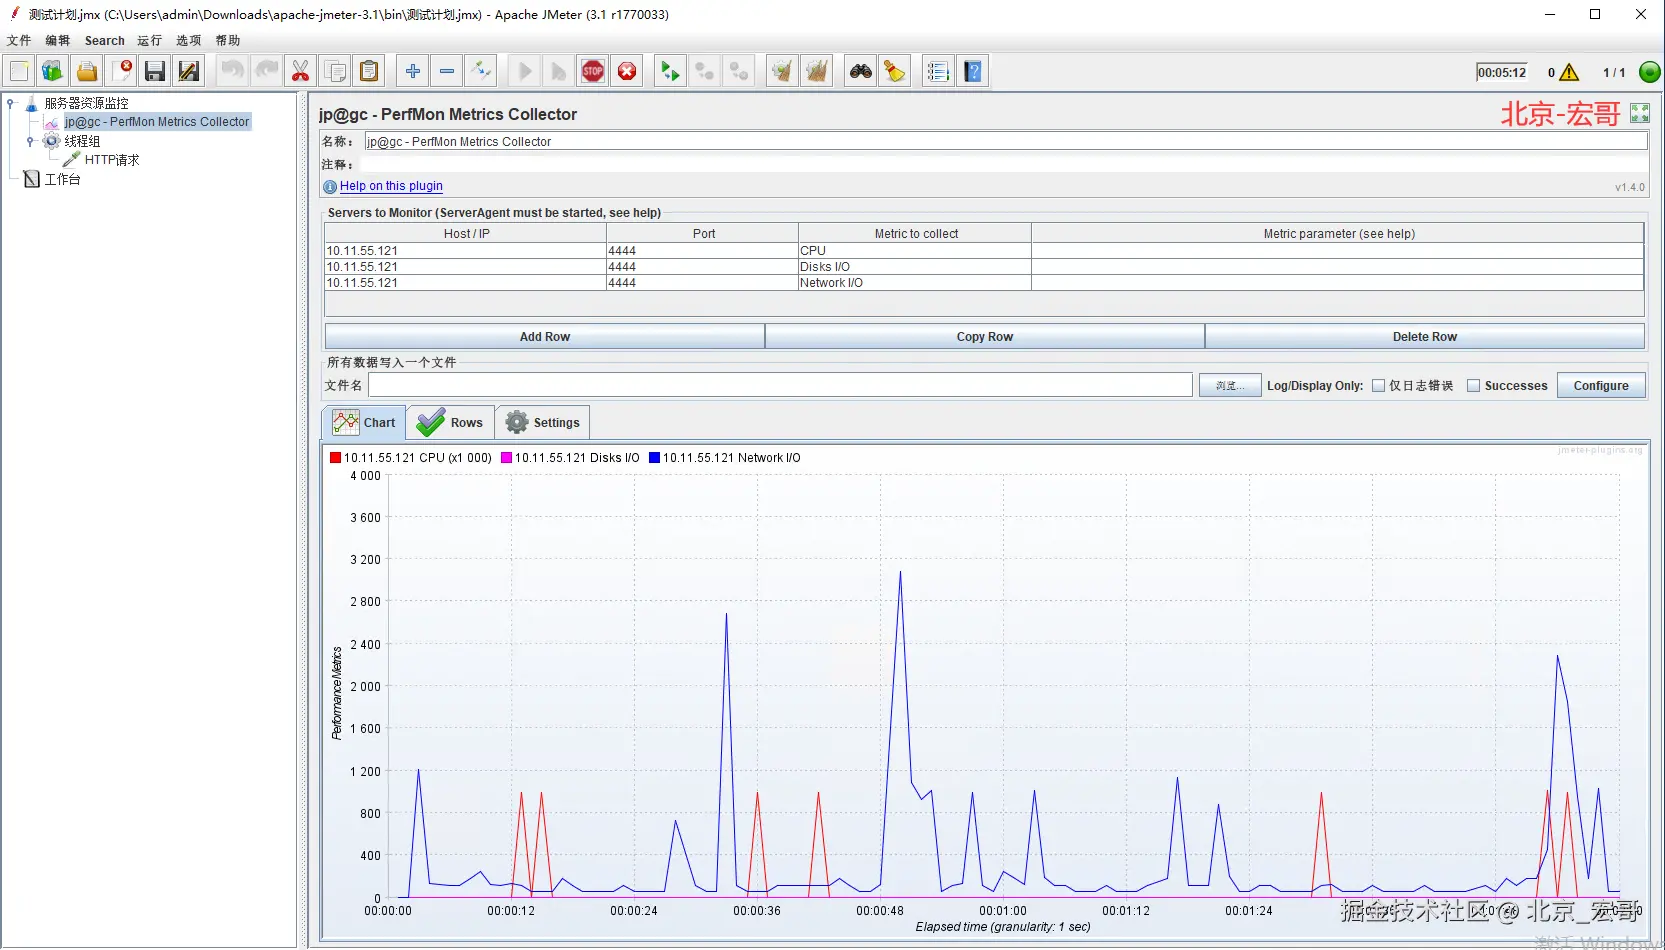This screenshot has height=950, width=1665.
Task: Click the Configure button
Action: (1601, 386)
